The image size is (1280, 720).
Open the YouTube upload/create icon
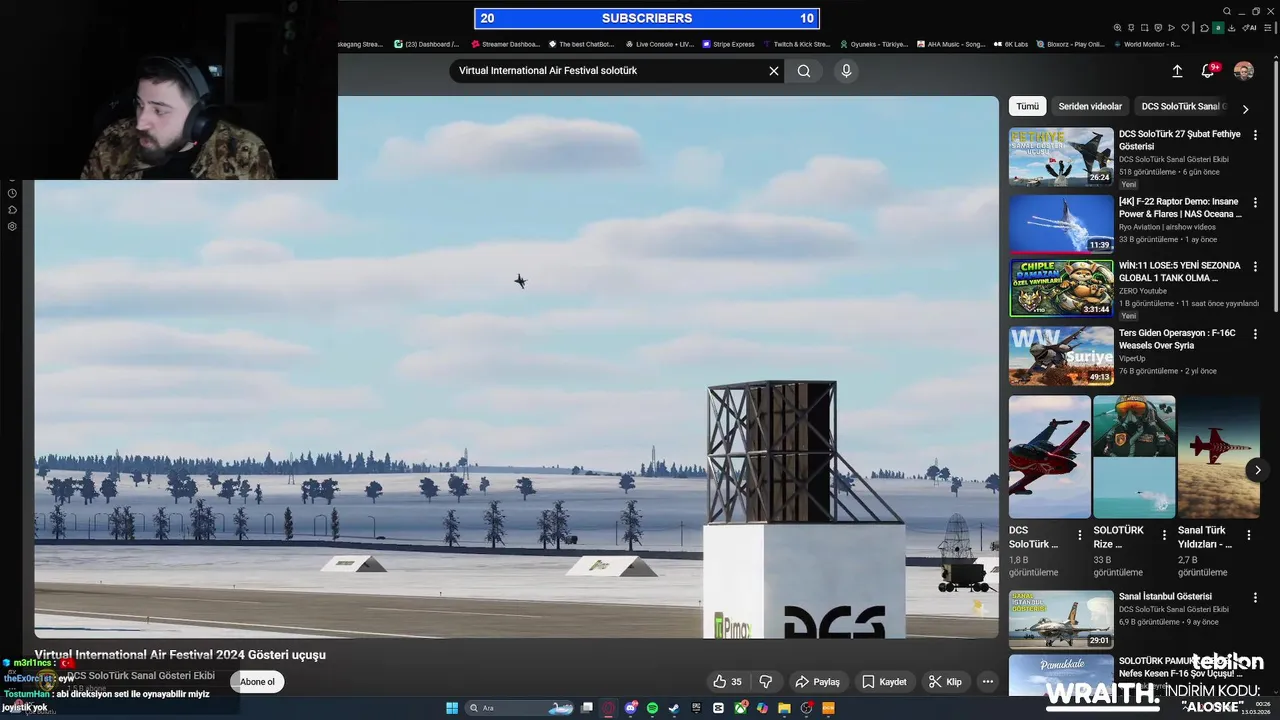coord(1177,71)
